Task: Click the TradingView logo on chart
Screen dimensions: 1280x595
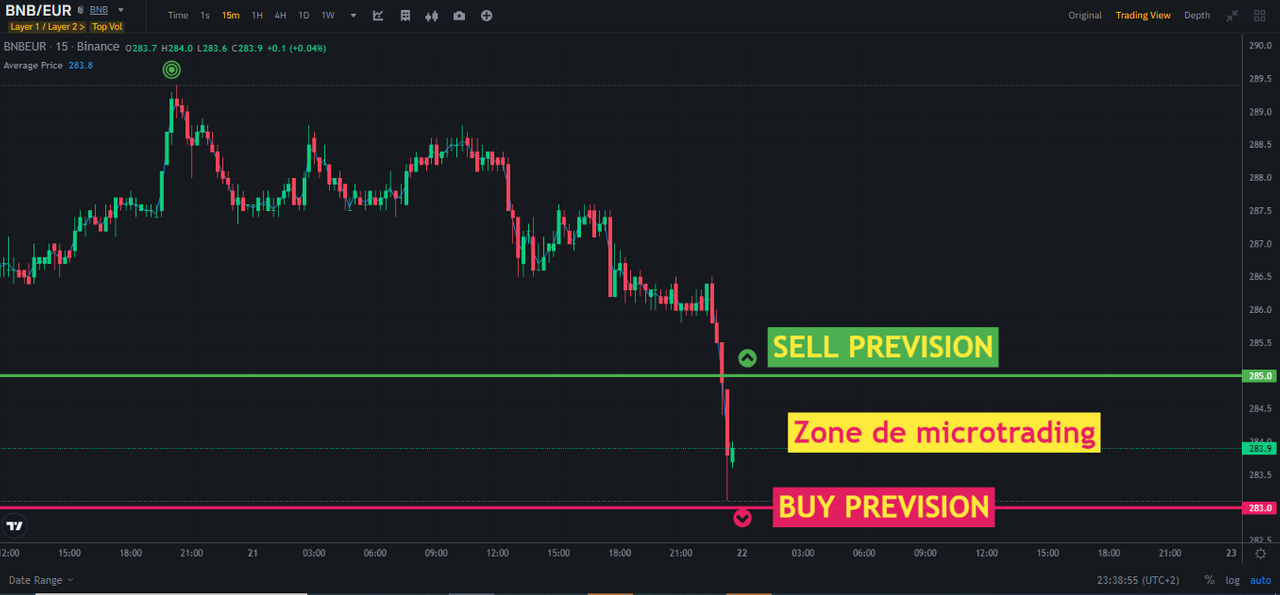Action: tap(15, 526)
